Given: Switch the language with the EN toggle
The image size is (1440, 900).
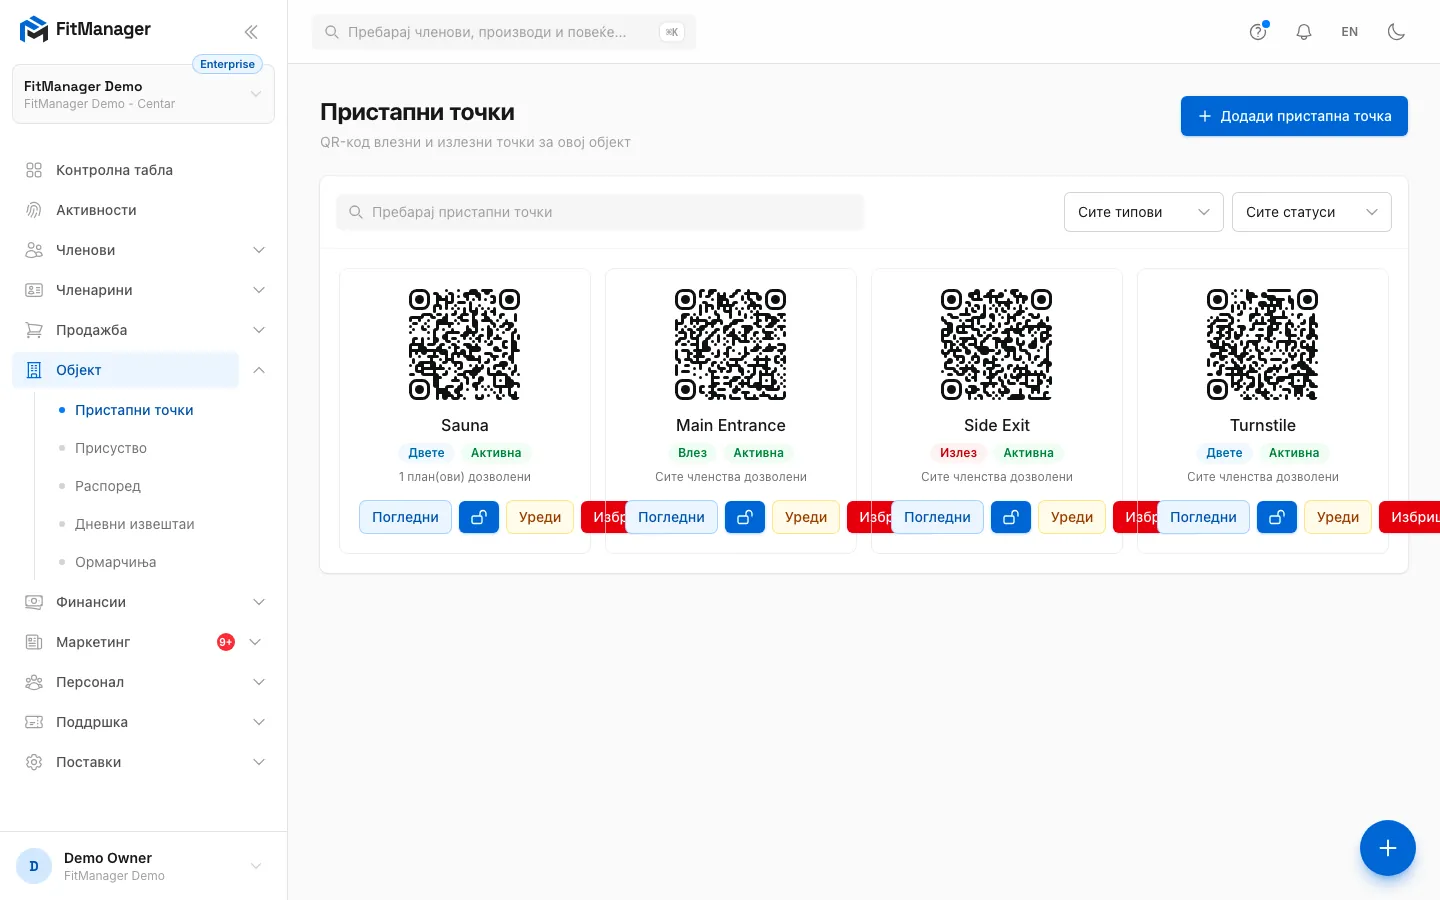Looking at the screenshot, I should [1350, 32].
